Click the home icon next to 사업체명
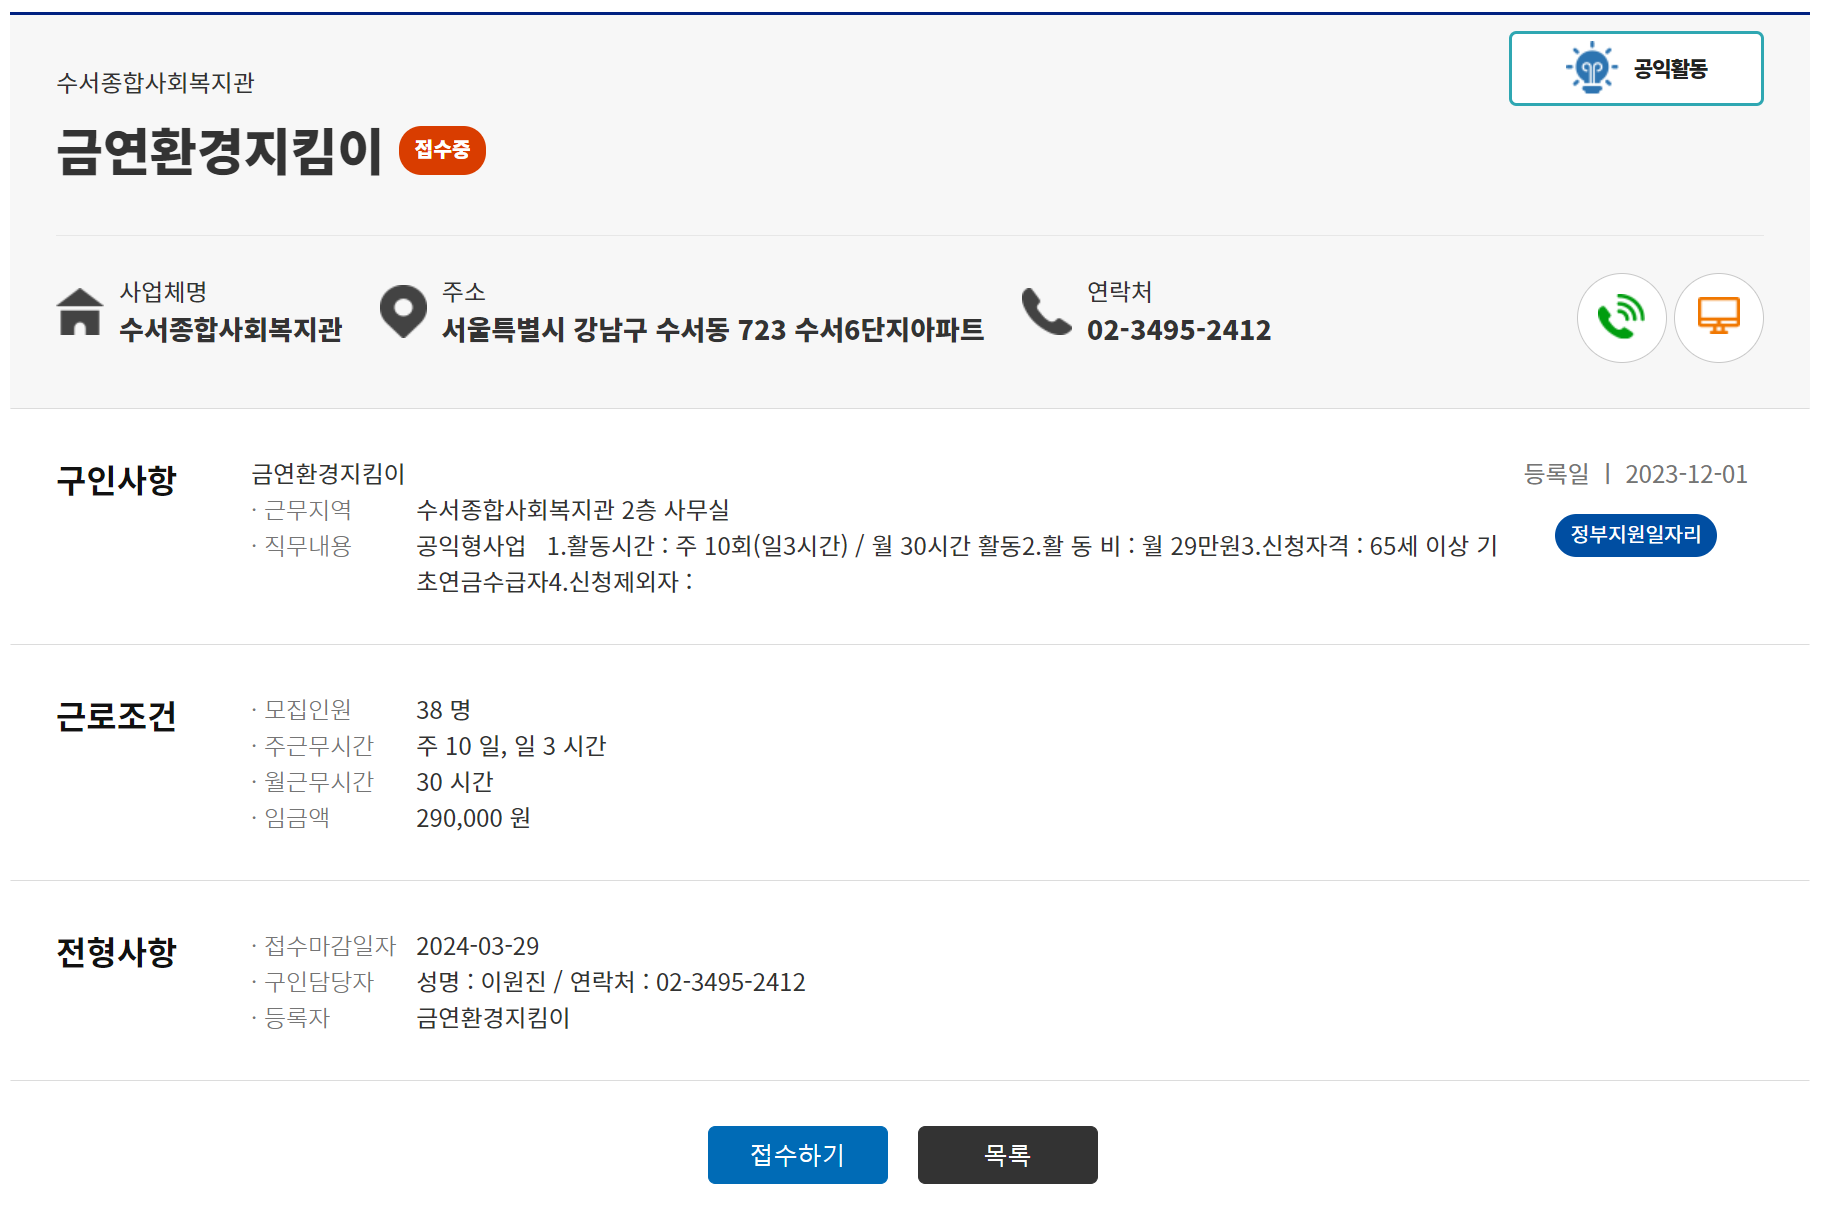The height and width of the screenshot is (1216, 1841). [x=77, y=314]
